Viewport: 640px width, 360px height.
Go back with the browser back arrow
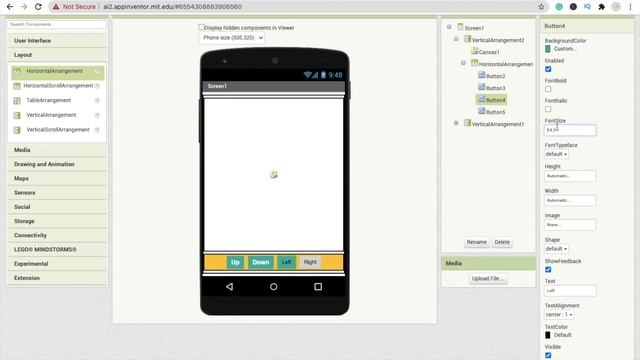click(10, 7)
